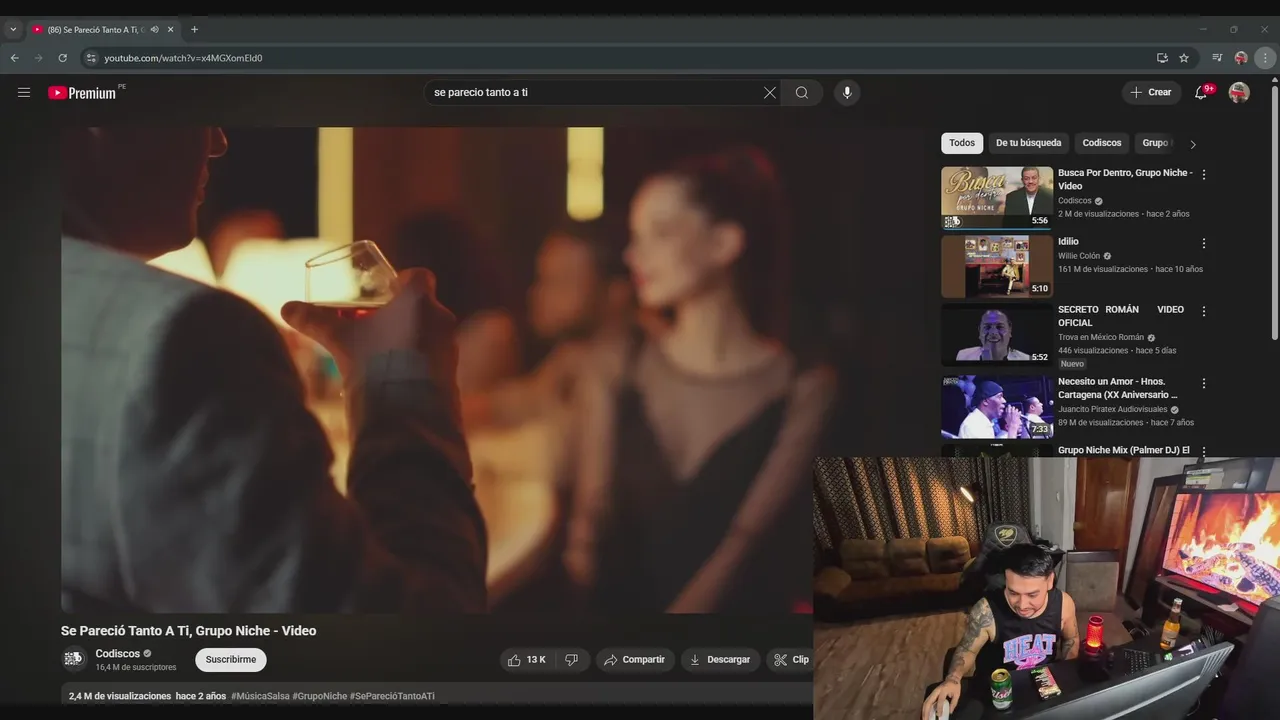Open the Necesito un Amor thumbnail
This screenshot has height=720, width=1280.
click(x=997, y=407)
